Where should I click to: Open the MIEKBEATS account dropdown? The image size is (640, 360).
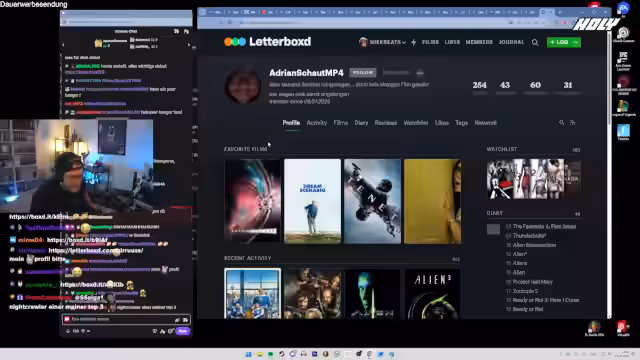pyautogui.click(x=382, y=42)
